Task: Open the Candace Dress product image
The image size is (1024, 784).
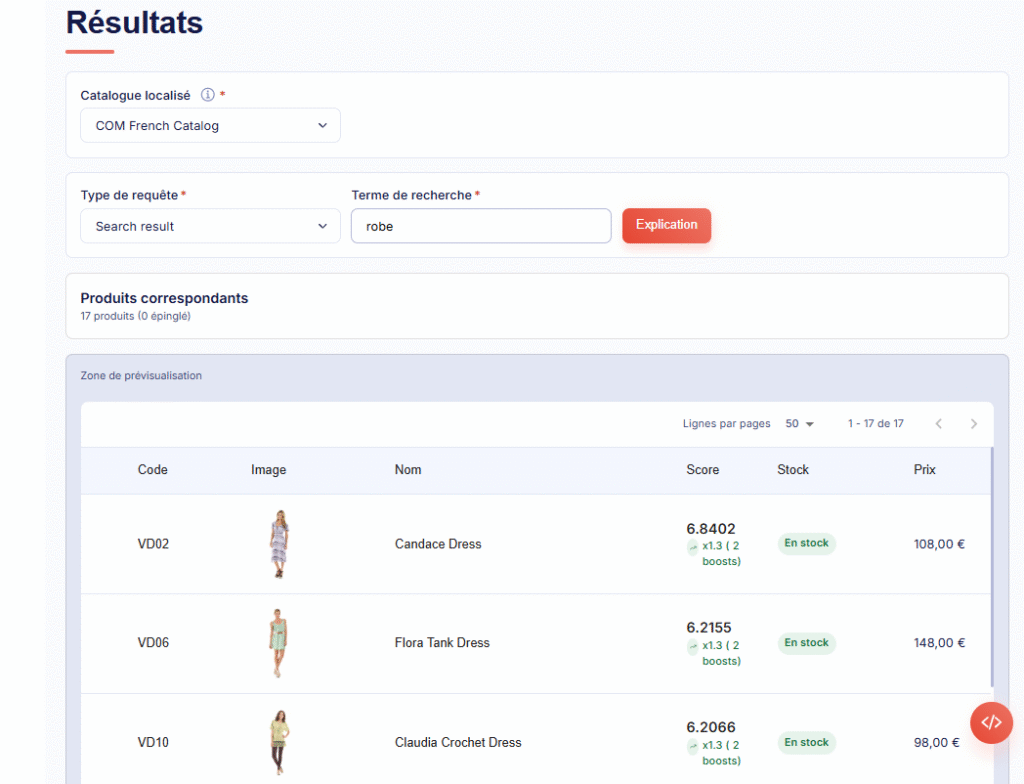Action: tap(279, 544)
